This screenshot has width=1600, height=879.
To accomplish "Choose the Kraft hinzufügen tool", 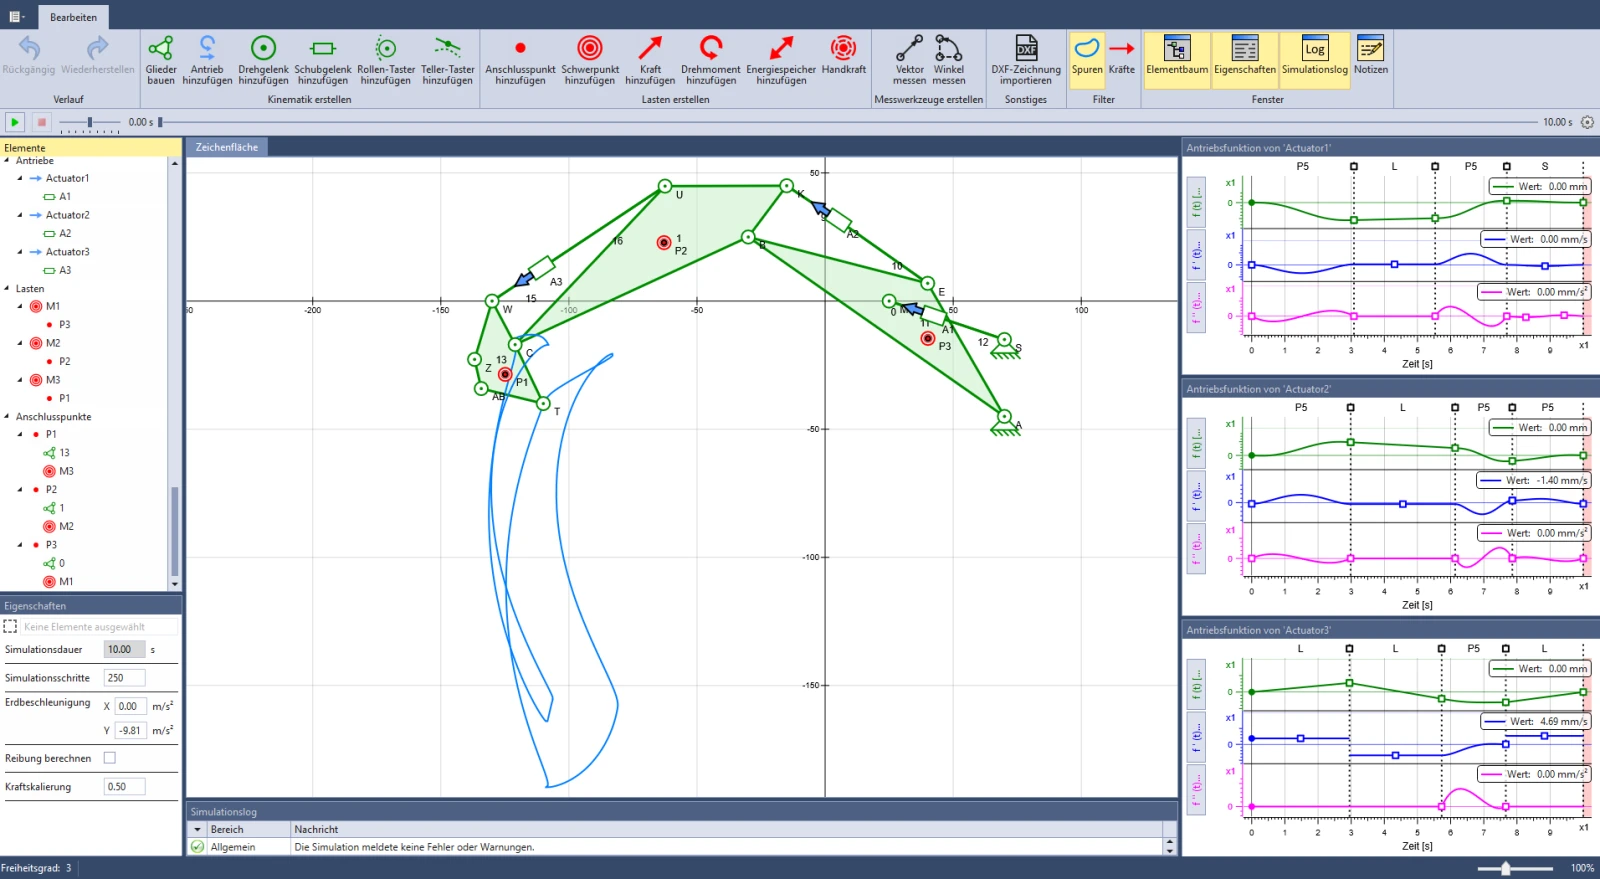I will click(650, 60).
